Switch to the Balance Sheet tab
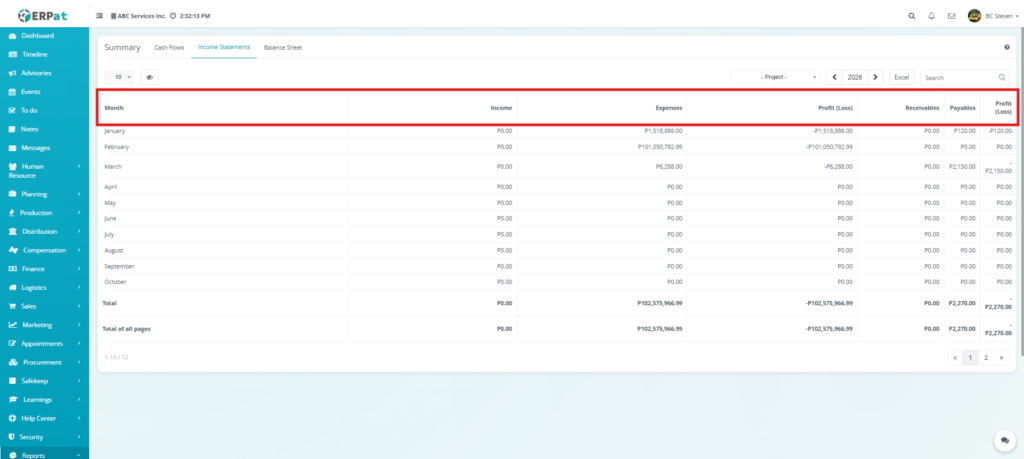This screenshot has width=1024, height=459. (x=282, y=47)
